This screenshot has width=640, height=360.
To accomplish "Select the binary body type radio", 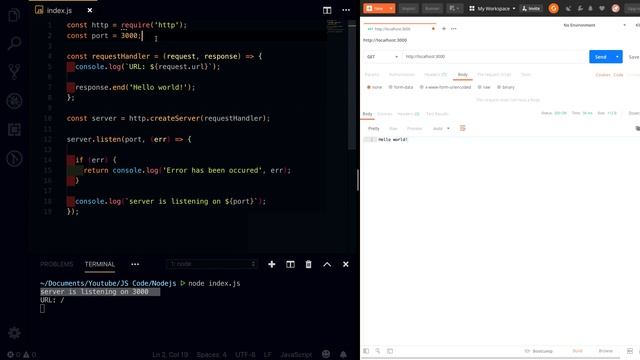I will click(499, 87).
